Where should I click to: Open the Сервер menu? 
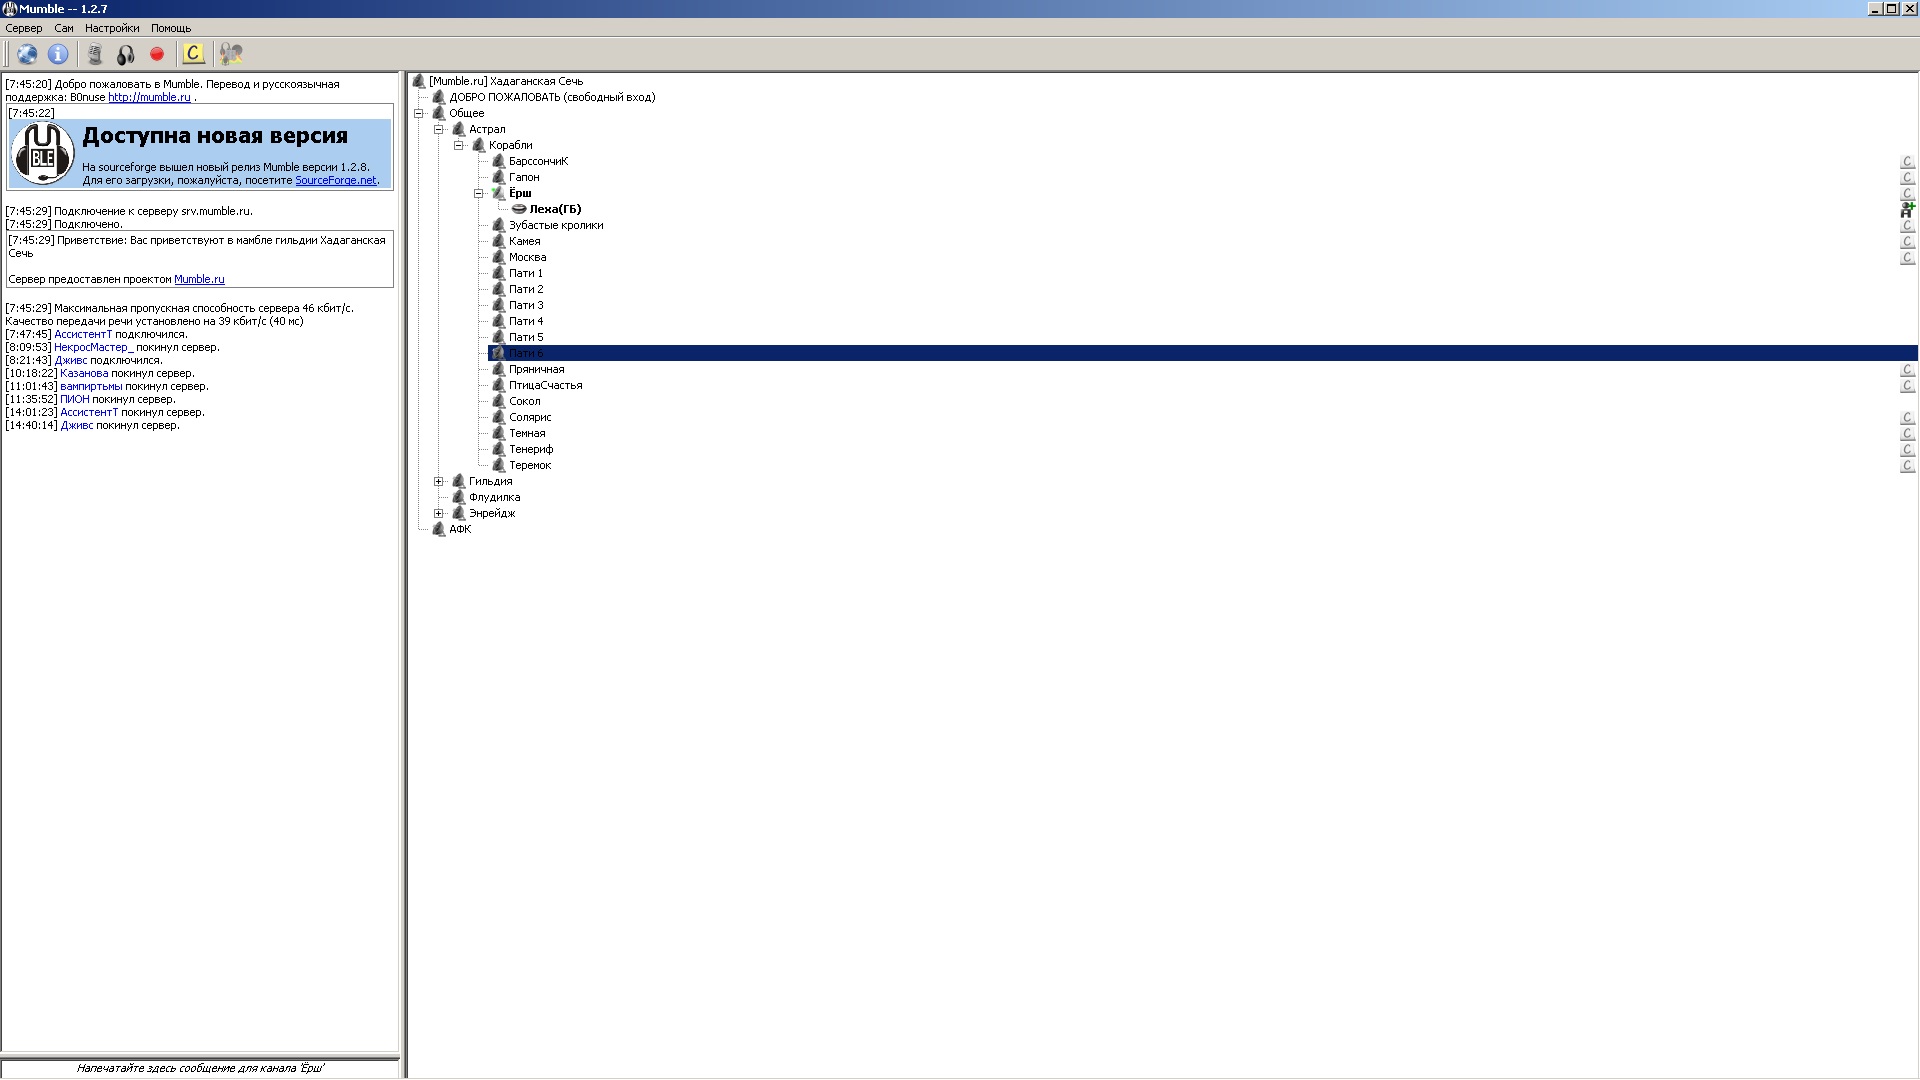pos(24,28)
